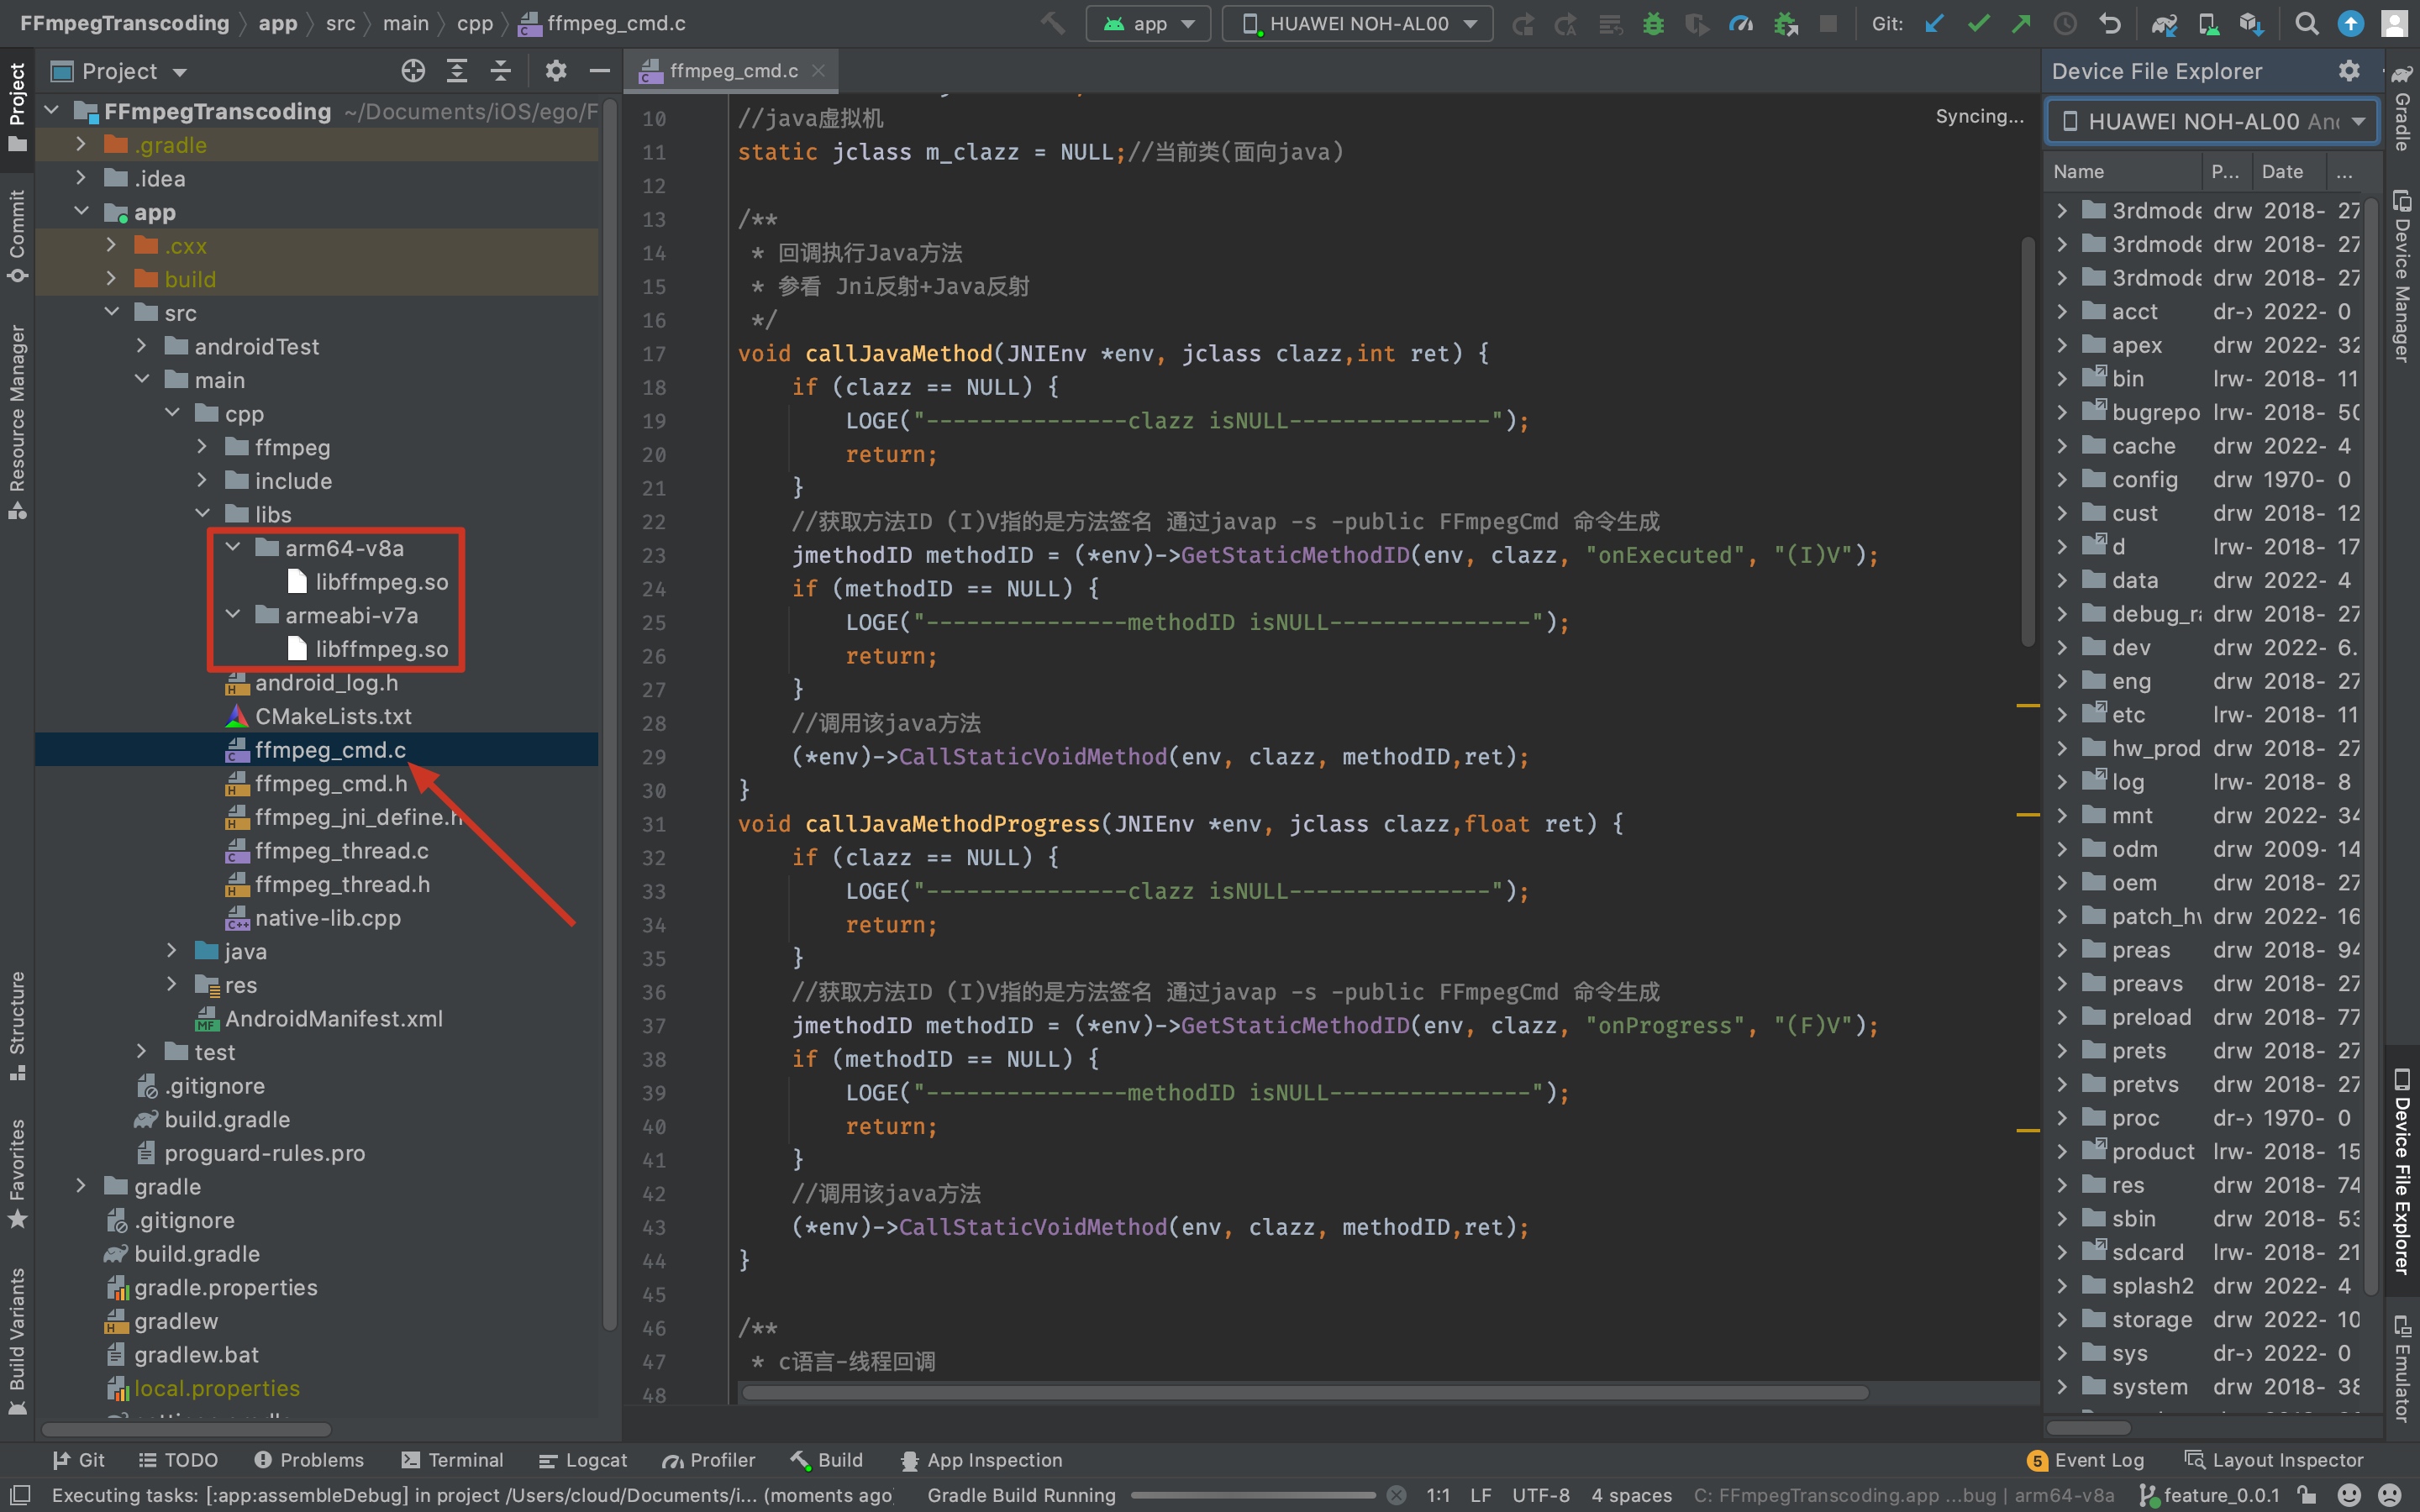Click Select Opened File target icon
This screenshot has width=2420, height=1512.
click(413, 71)
